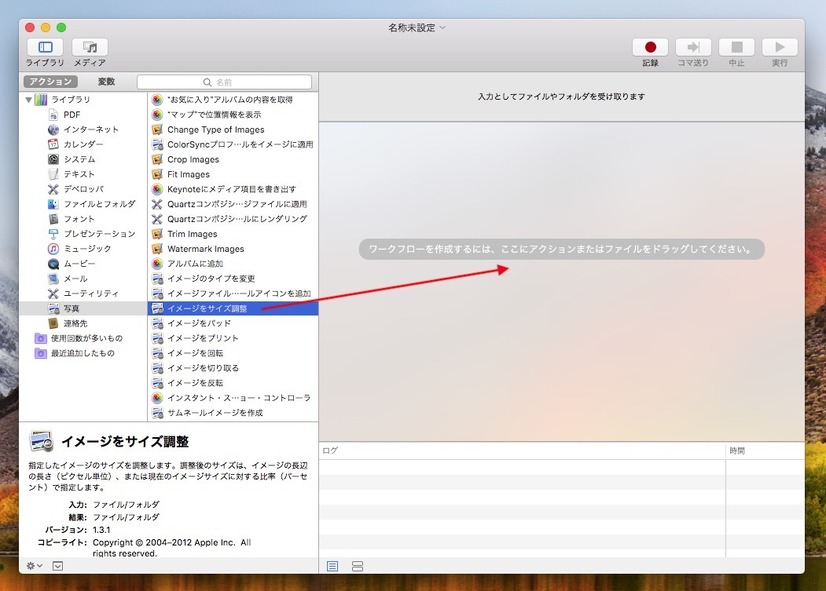Run the workflow with 実行 button

click(x=780, y=47)
